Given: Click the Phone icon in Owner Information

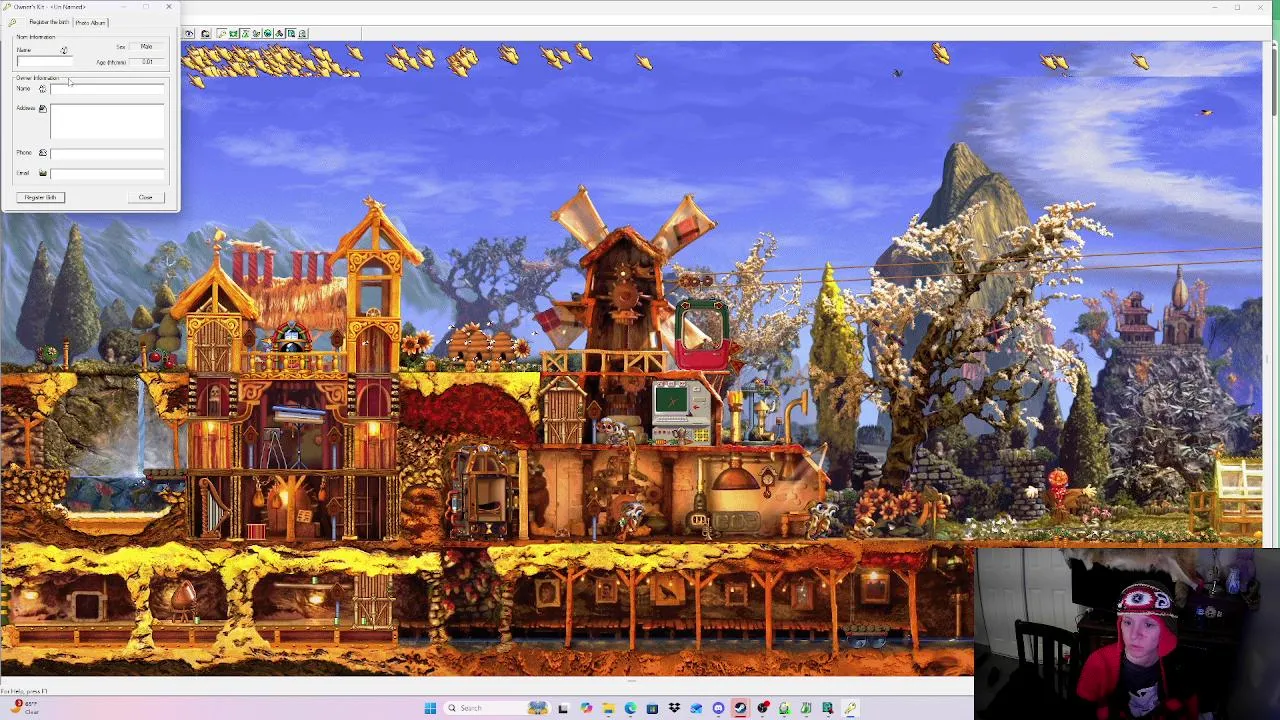Looking at the screenshot, I should coord(42,153).
